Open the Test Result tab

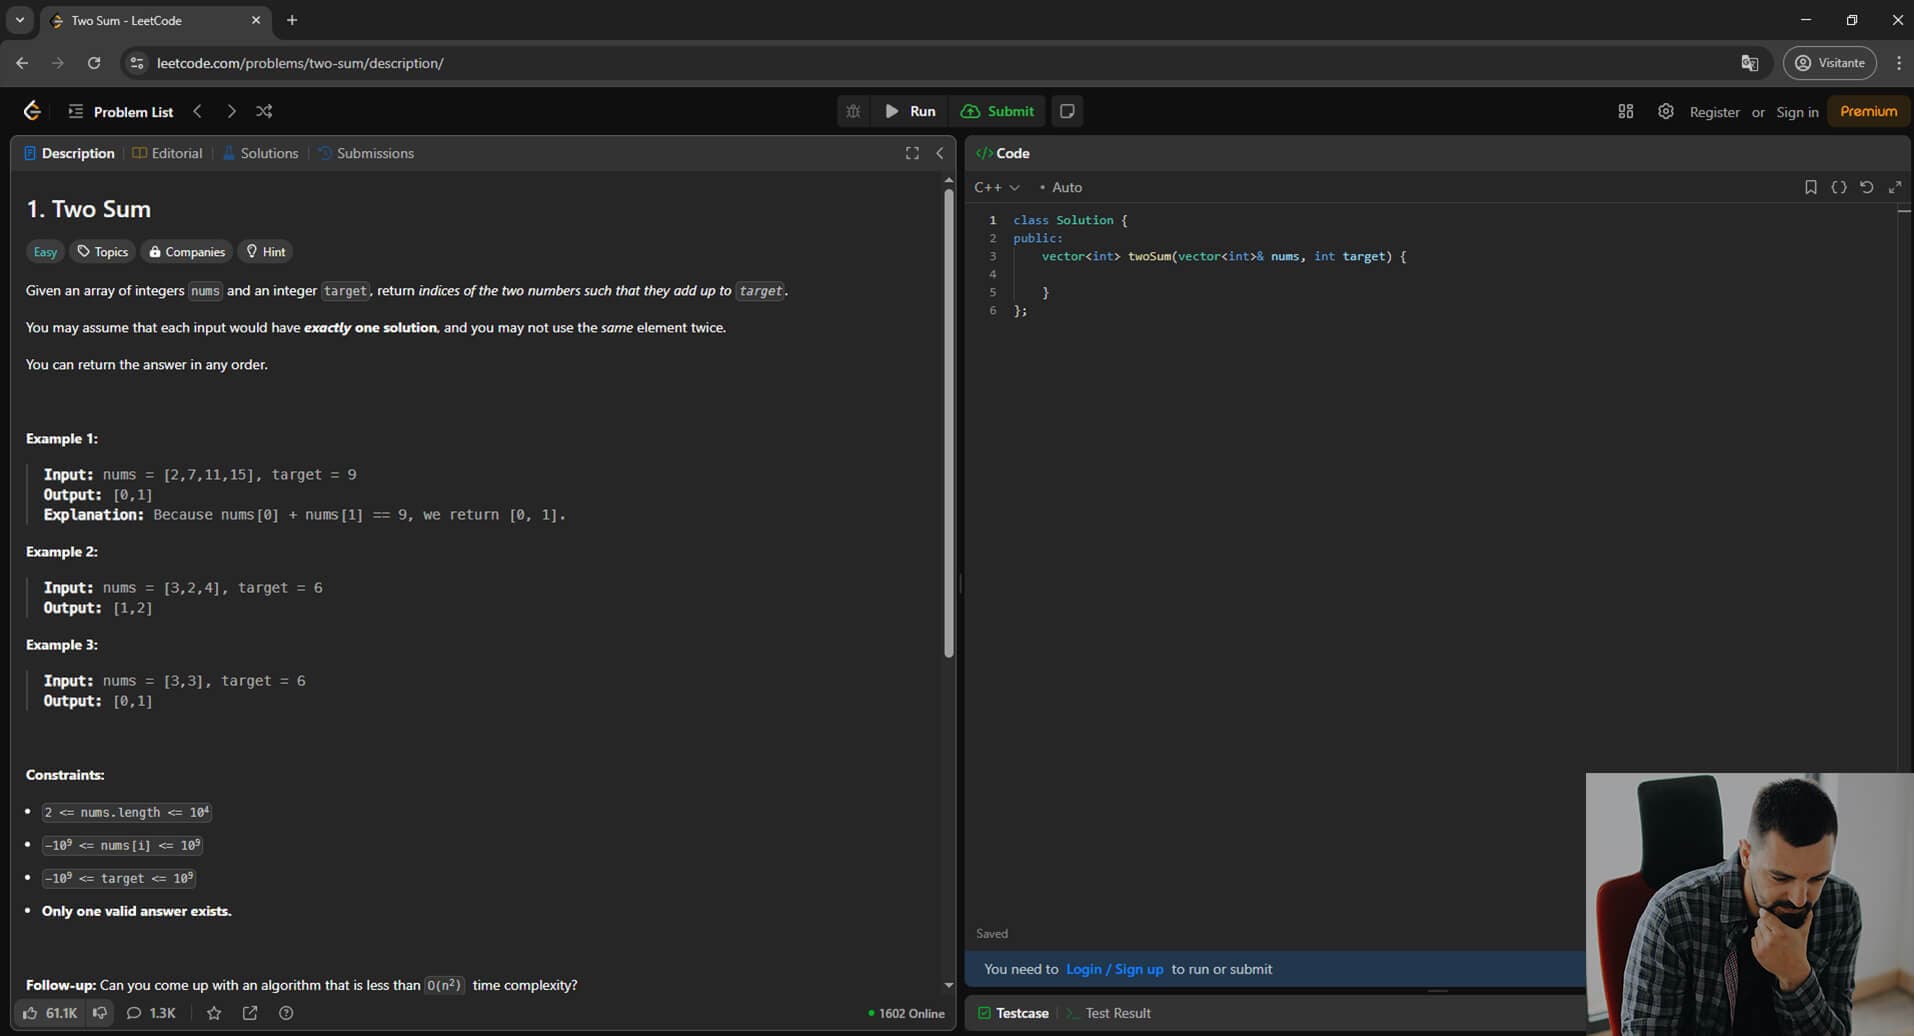click(x=1108, y=1013)
